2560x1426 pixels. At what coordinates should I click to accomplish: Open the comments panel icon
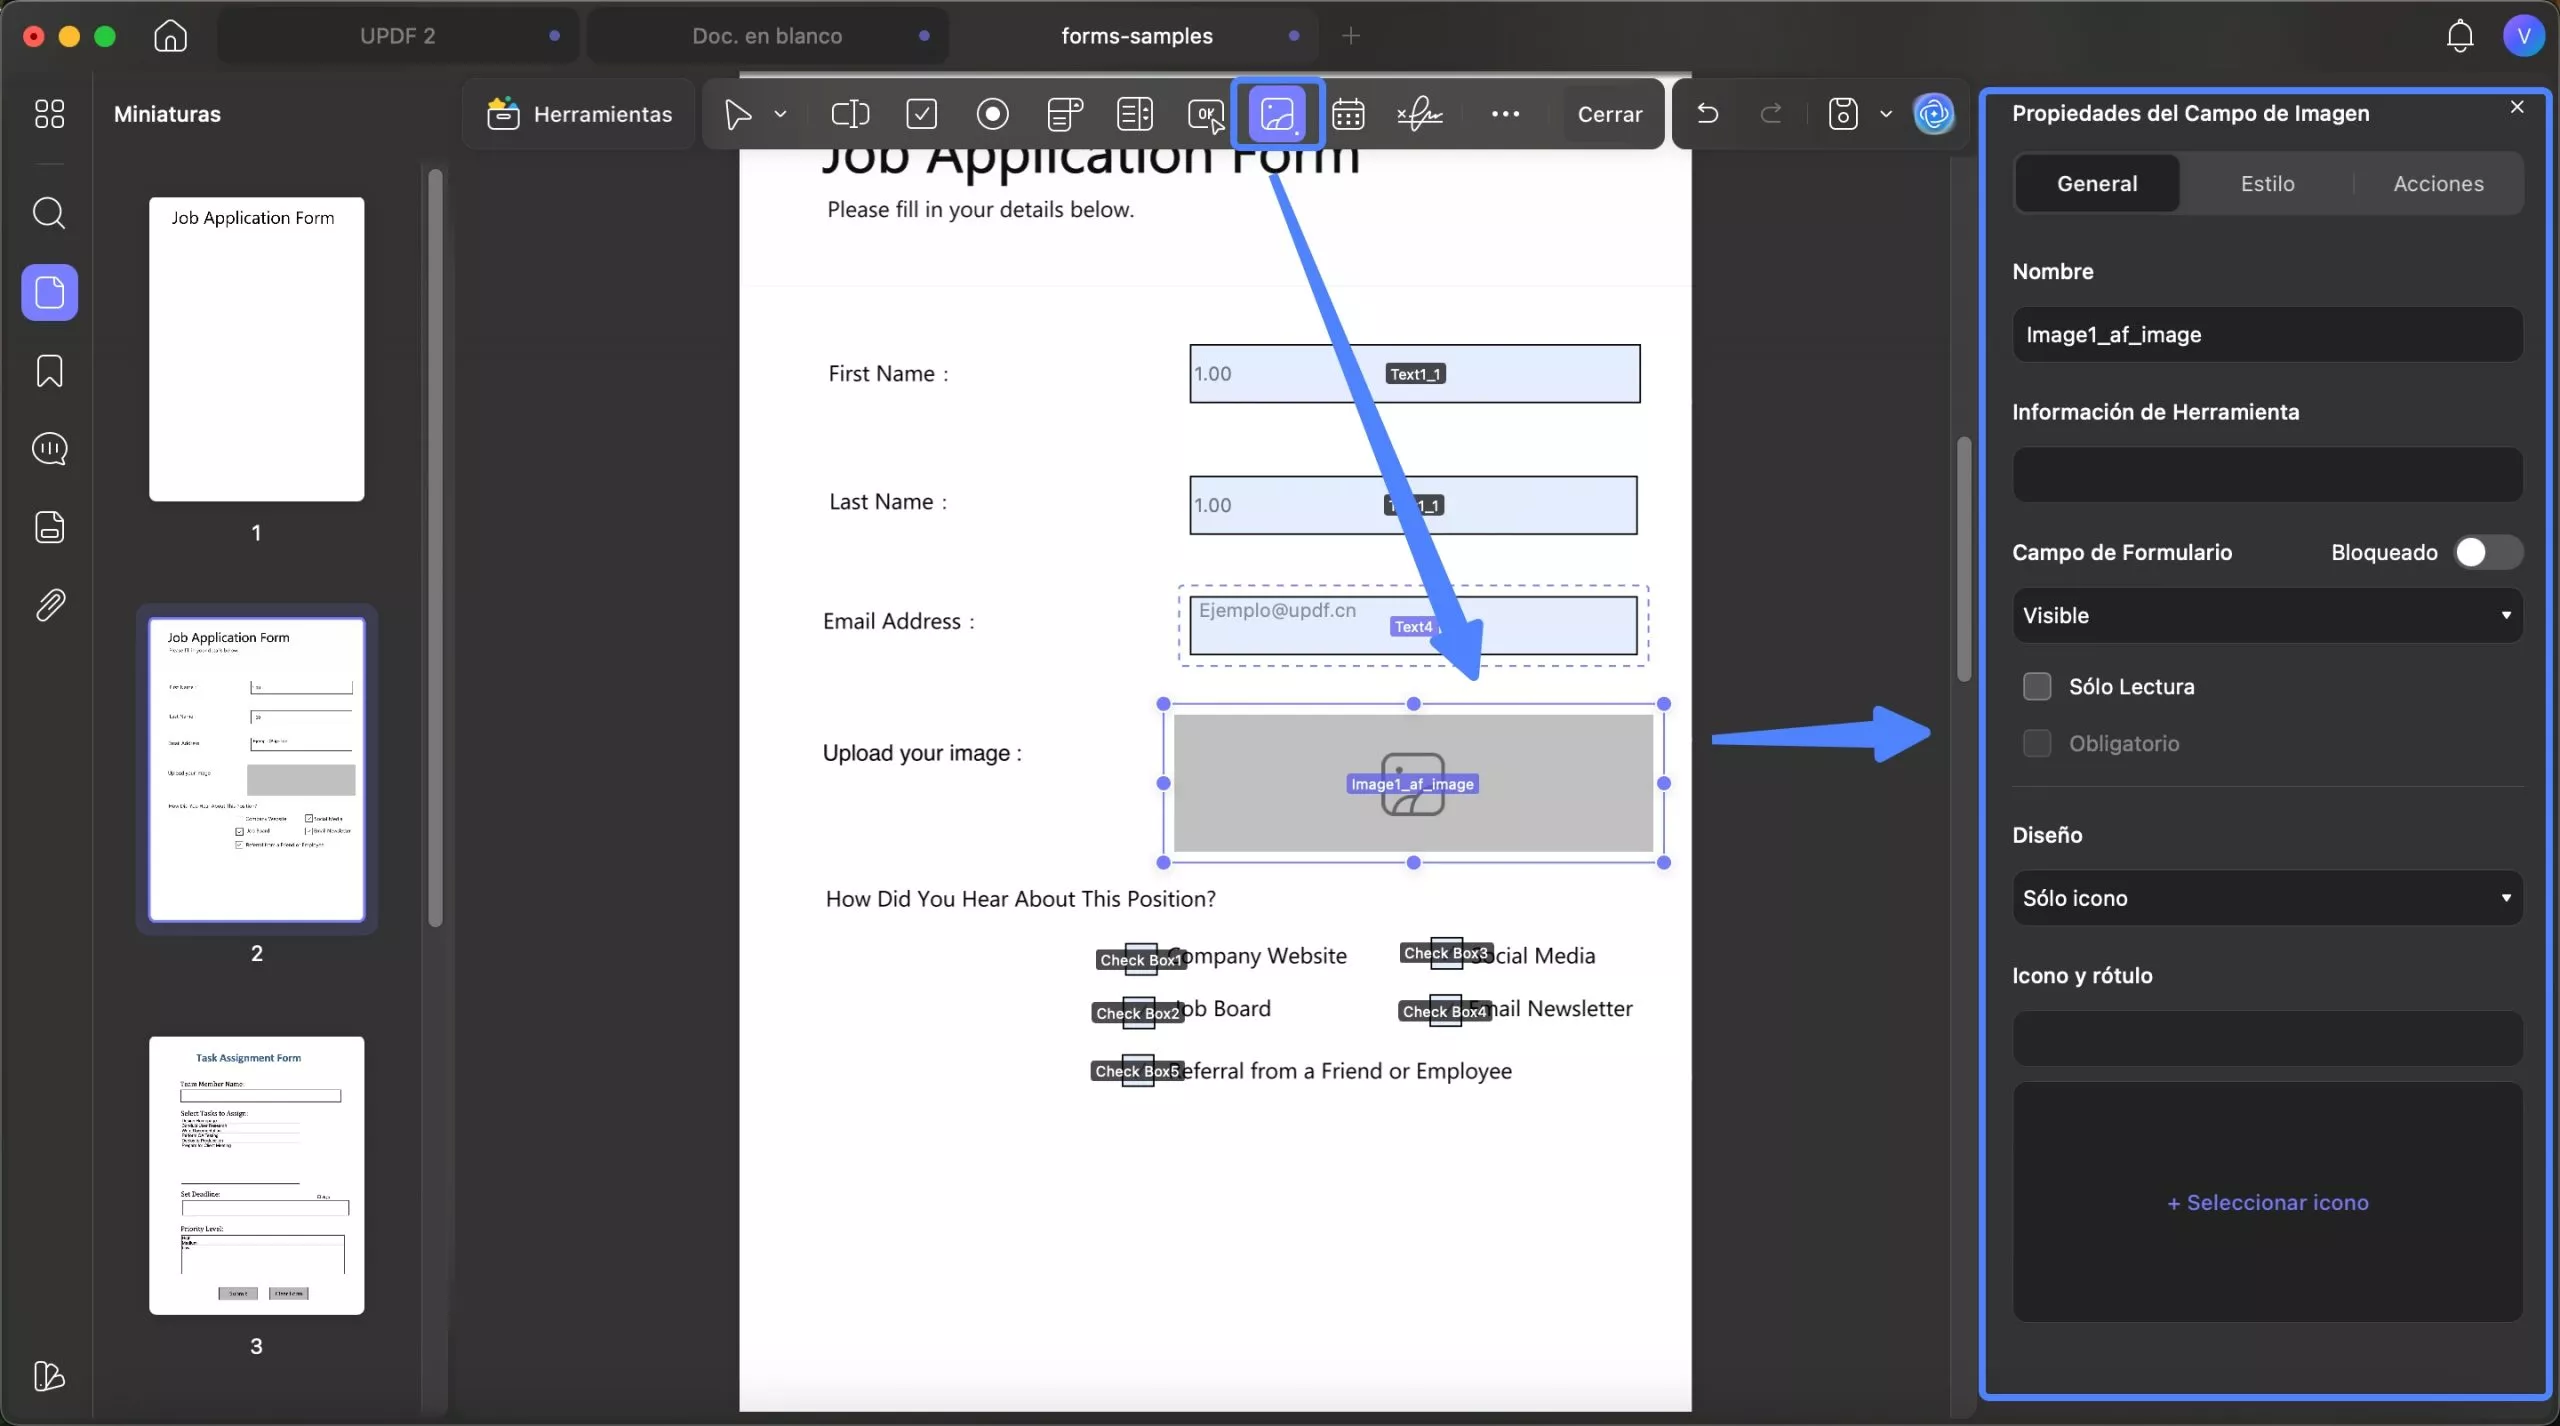coord(49,449)
